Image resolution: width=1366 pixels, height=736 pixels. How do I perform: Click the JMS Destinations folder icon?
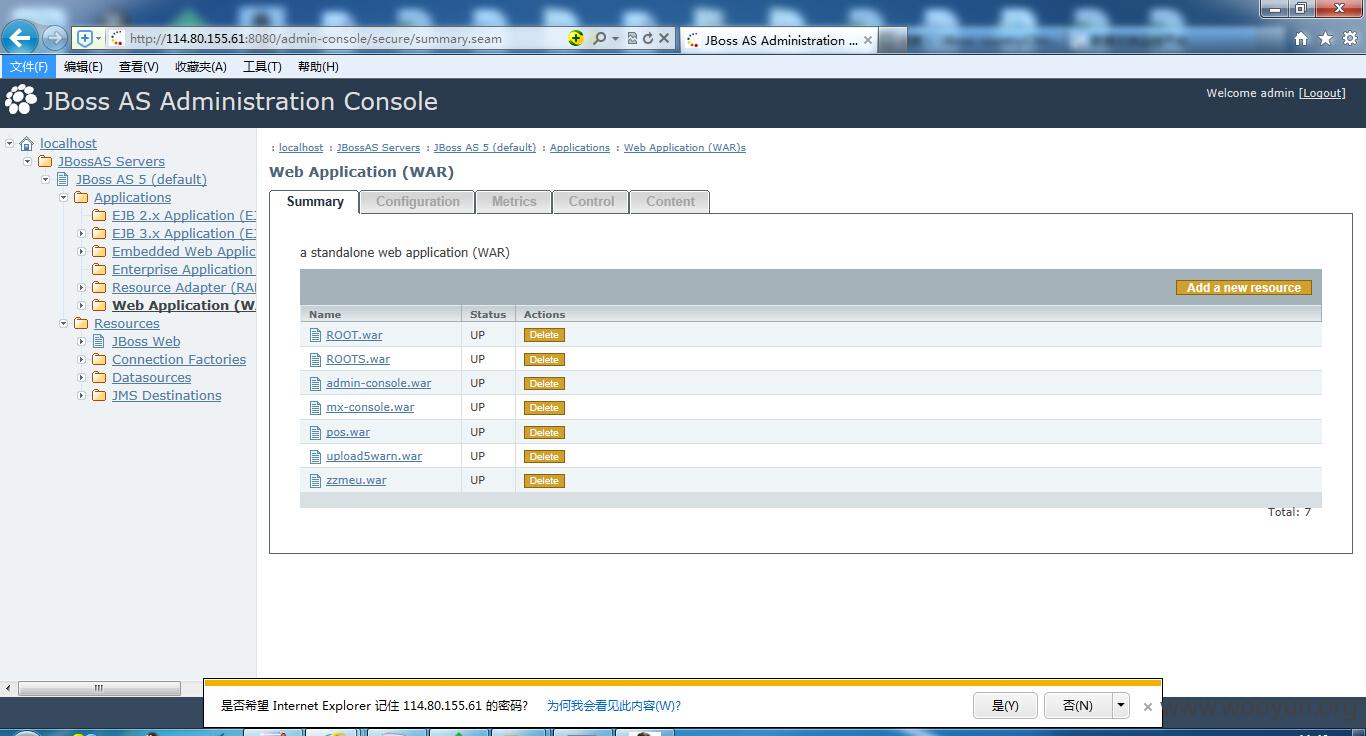pos(99,396)
